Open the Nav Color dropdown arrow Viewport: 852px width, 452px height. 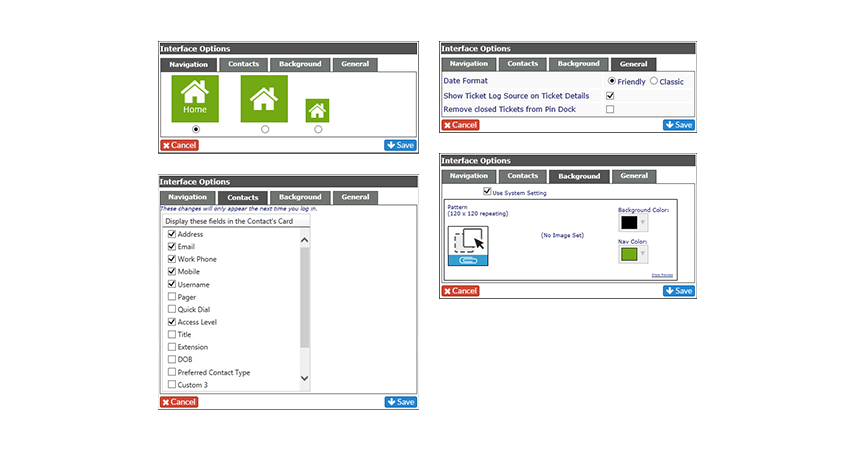[x=643, y=254]
